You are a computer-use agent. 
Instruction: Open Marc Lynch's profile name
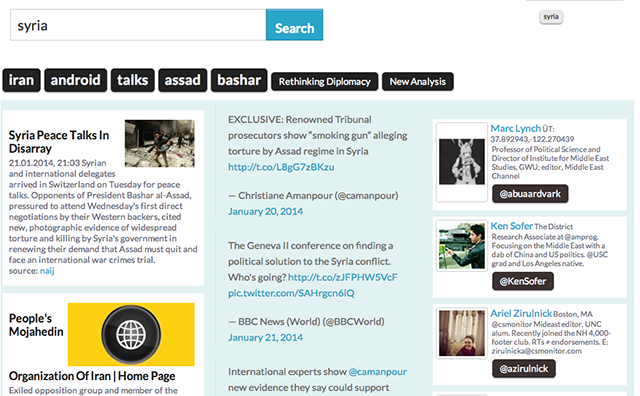click(x=516, y=129)
